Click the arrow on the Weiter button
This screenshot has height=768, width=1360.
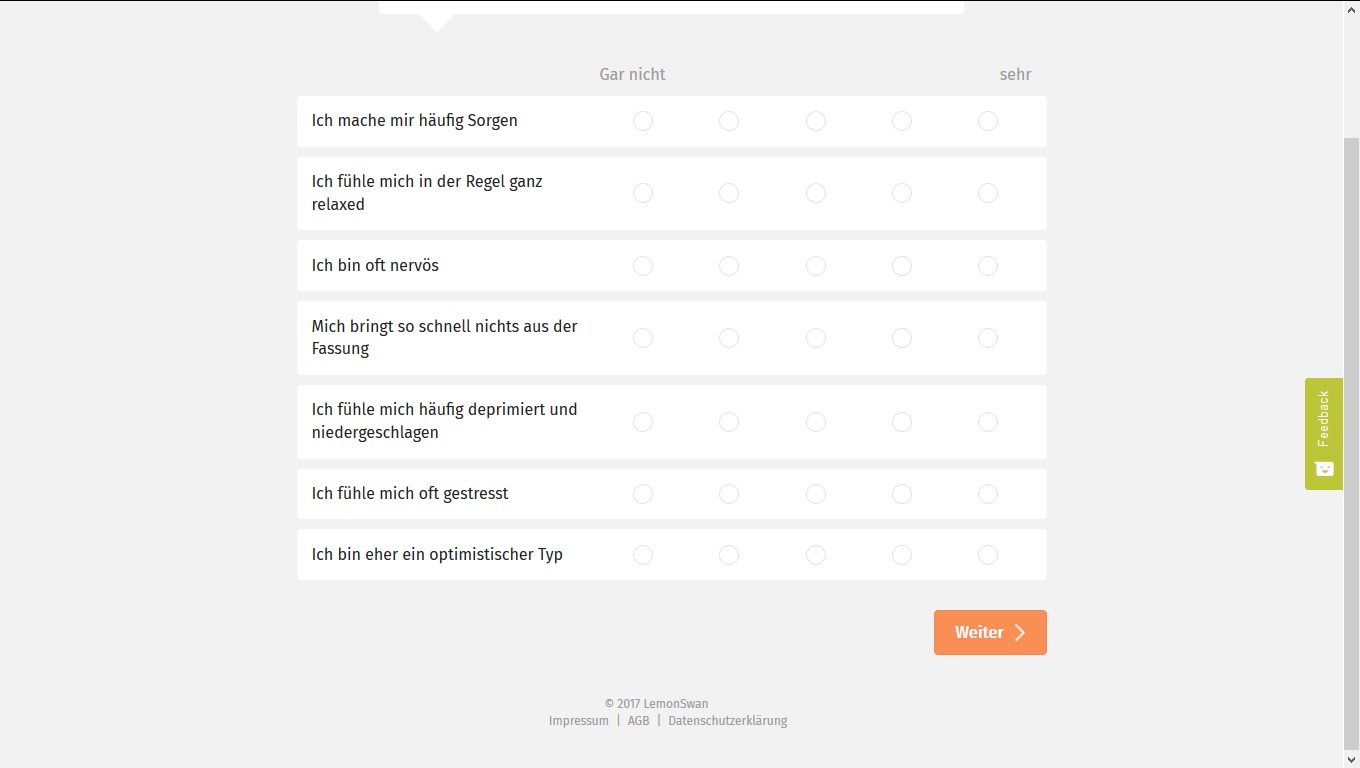(x=1020, y=632)
